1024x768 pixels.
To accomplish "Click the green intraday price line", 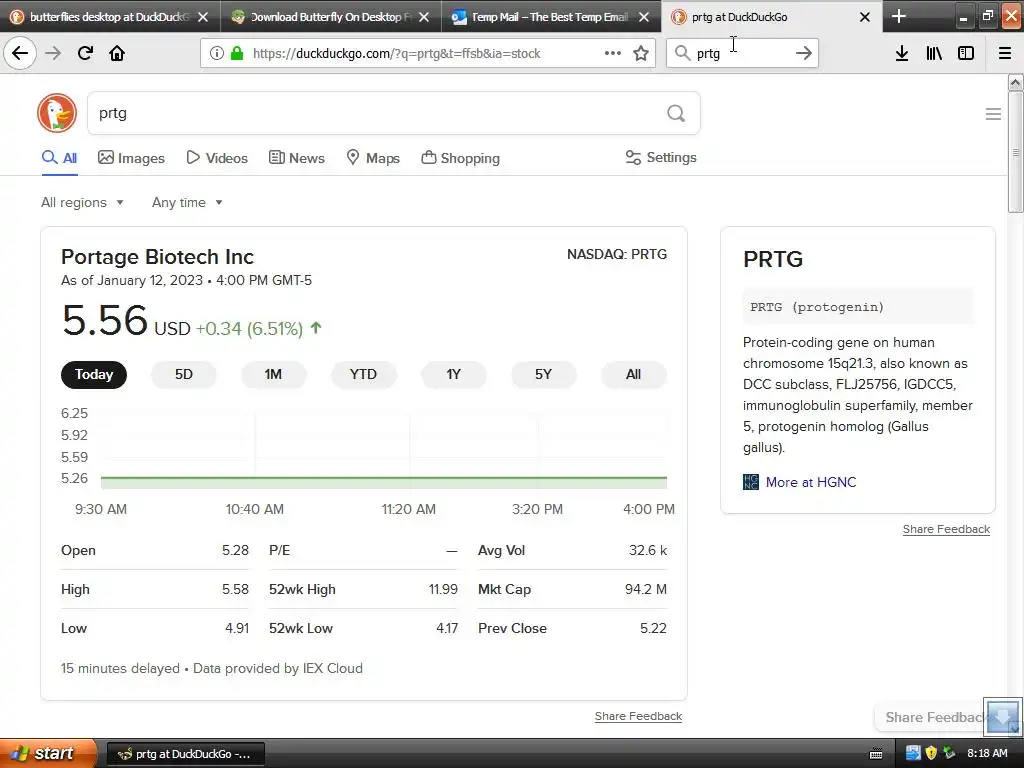I will pyautogui.click(x=384, y=478).
